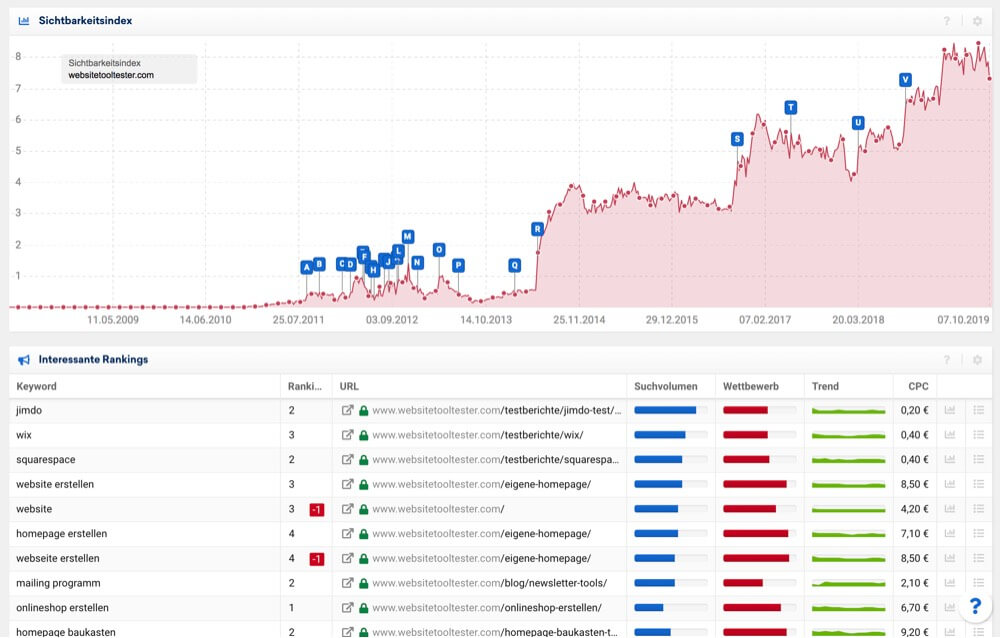Screen dimensions: 1000x638
Task: Select event pin M on the chart
Action: pos(408,237)
